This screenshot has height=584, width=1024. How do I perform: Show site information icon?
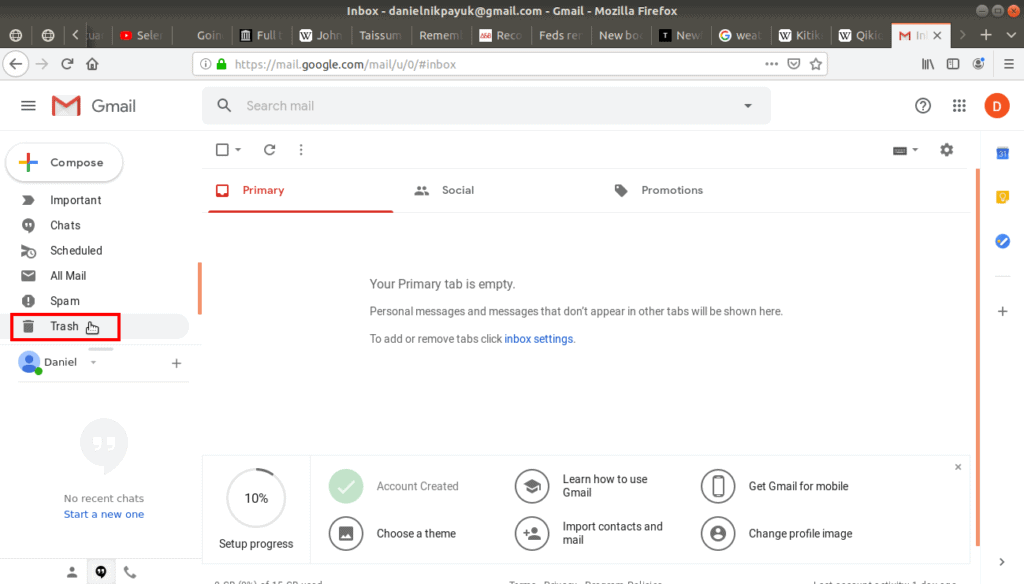[205, 64]
